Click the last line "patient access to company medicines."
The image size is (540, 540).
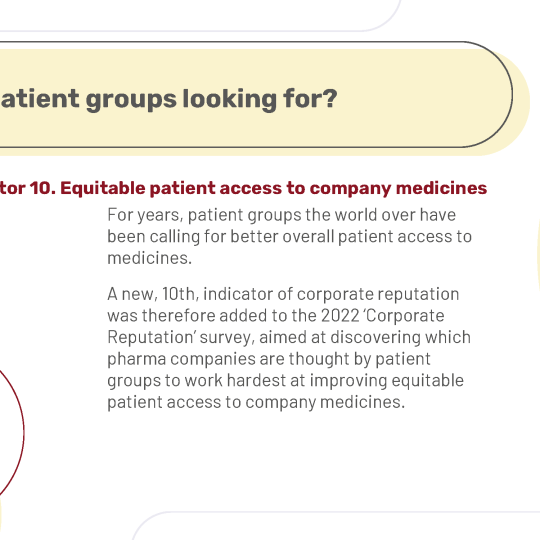click(256, 402)
